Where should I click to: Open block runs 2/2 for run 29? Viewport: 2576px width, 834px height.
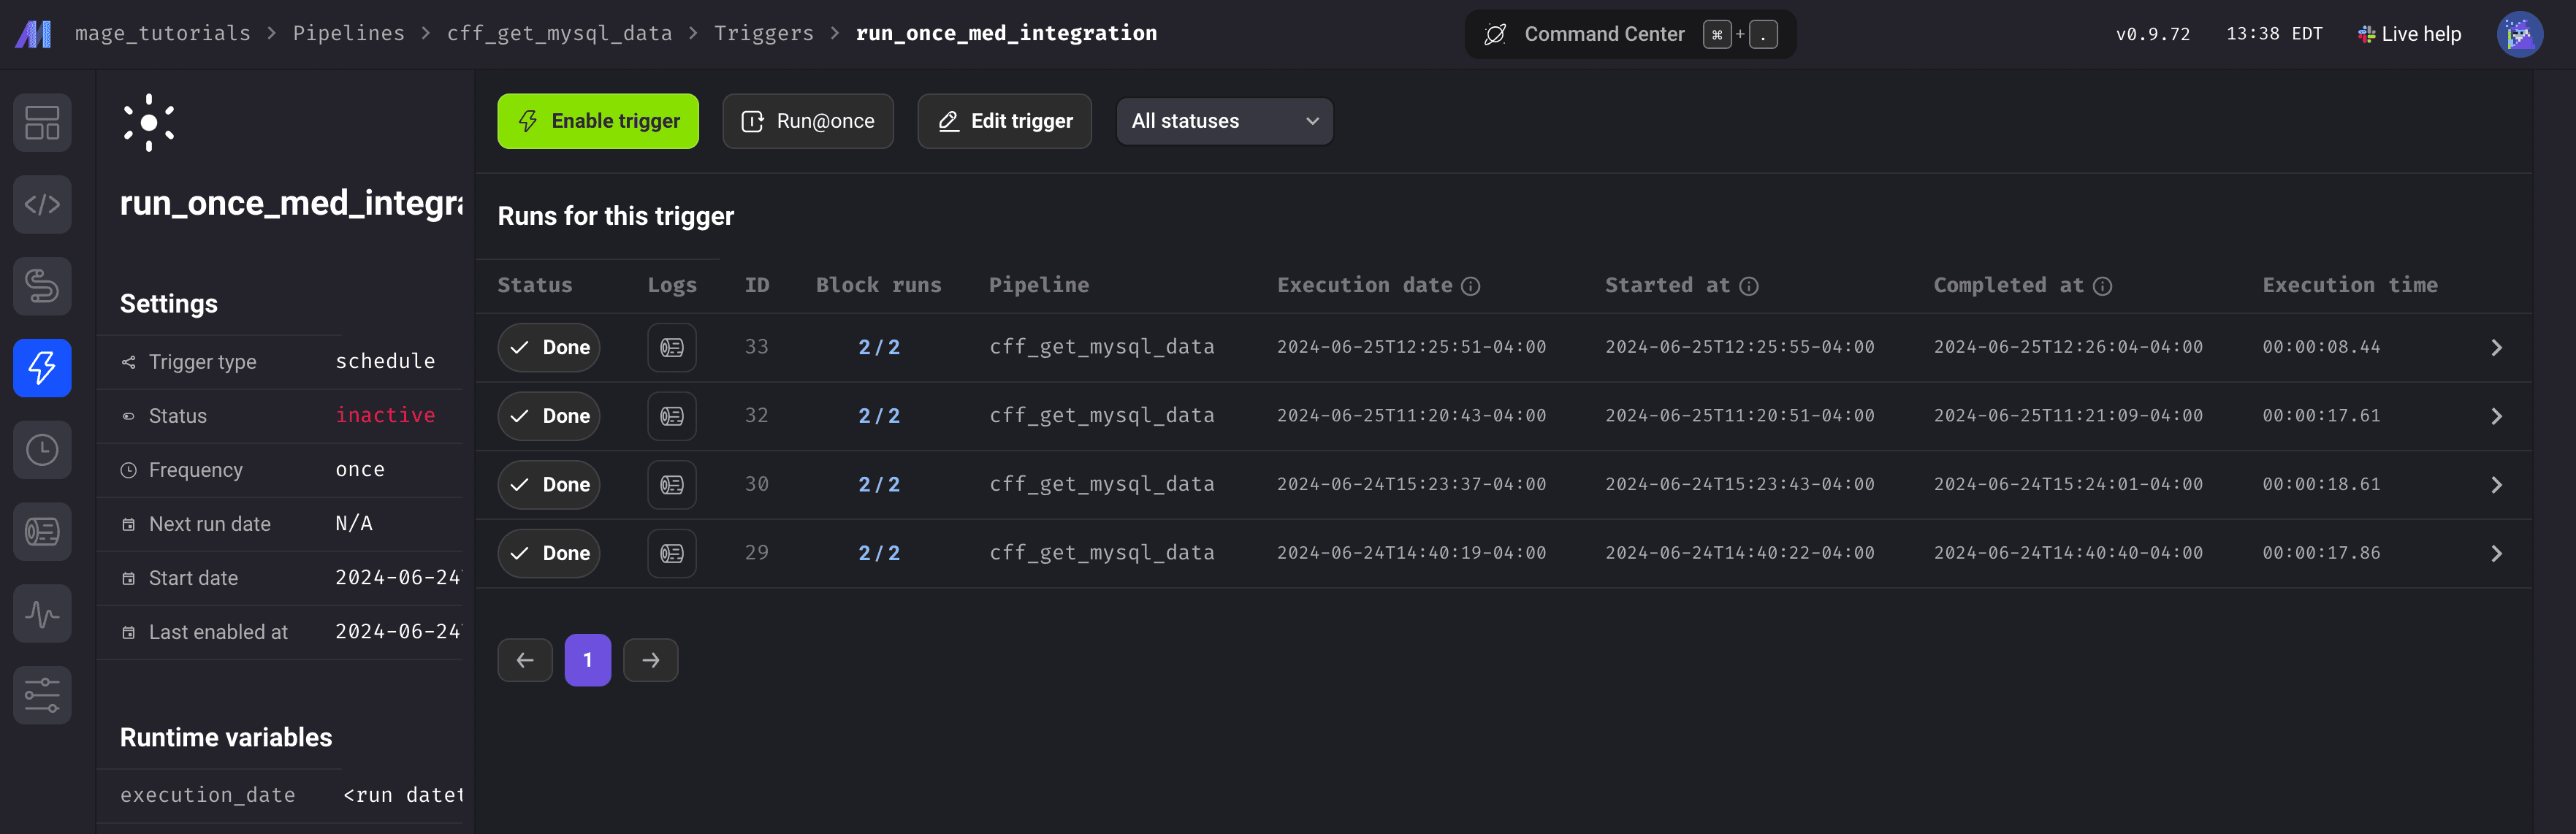(879, 553)
